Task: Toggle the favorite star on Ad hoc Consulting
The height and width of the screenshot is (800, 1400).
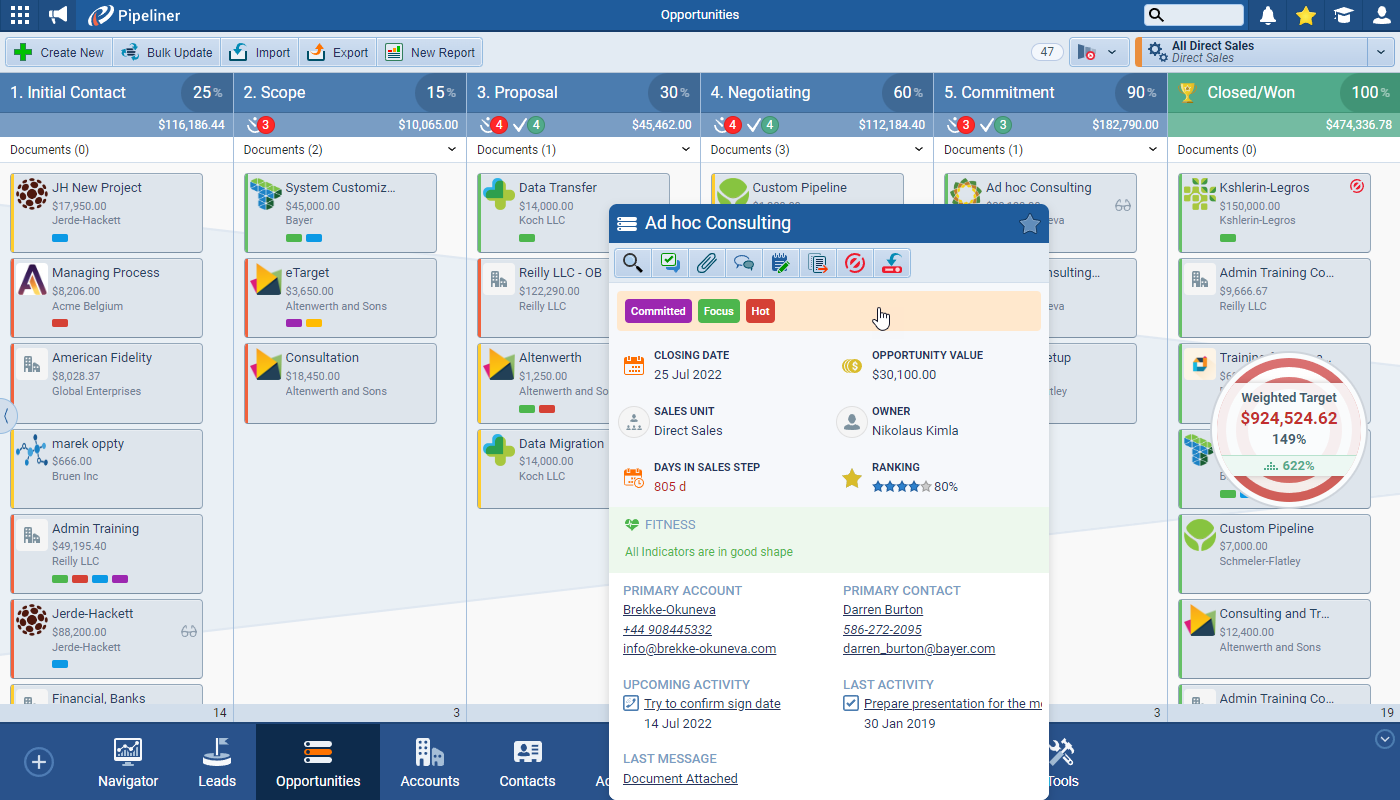Action: [1029, 224]
